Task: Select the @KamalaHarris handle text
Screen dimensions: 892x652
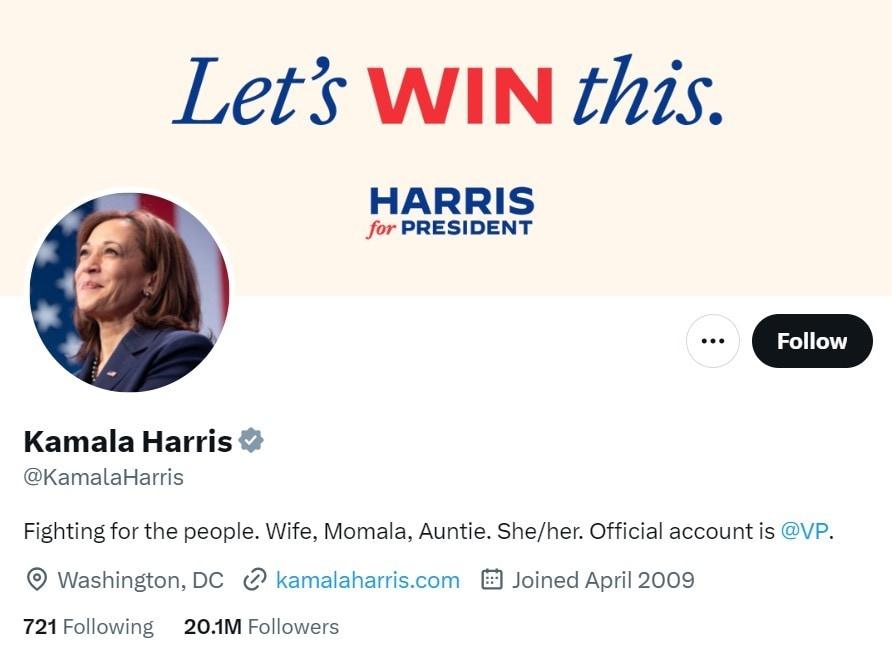Action: tap(104, 477)
